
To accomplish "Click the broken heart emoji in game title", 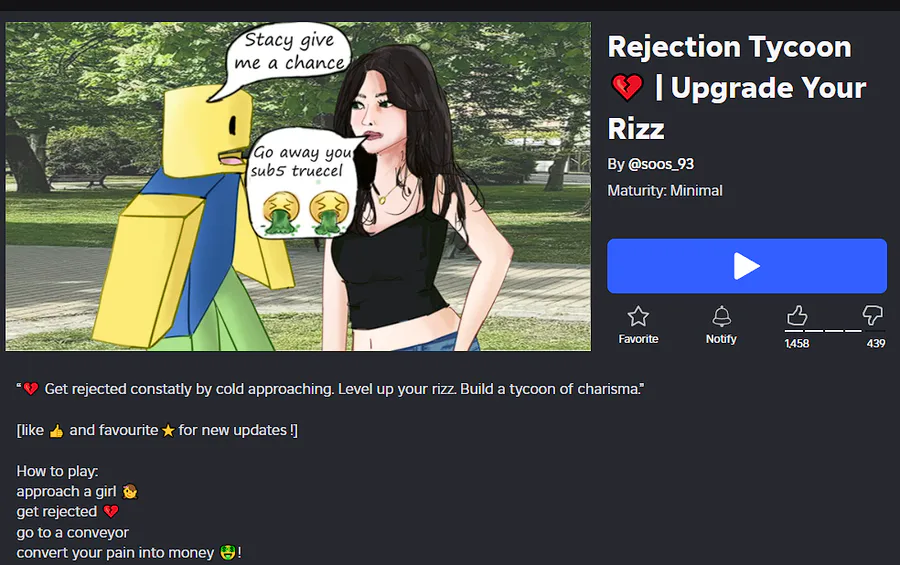I will [627, 88].
